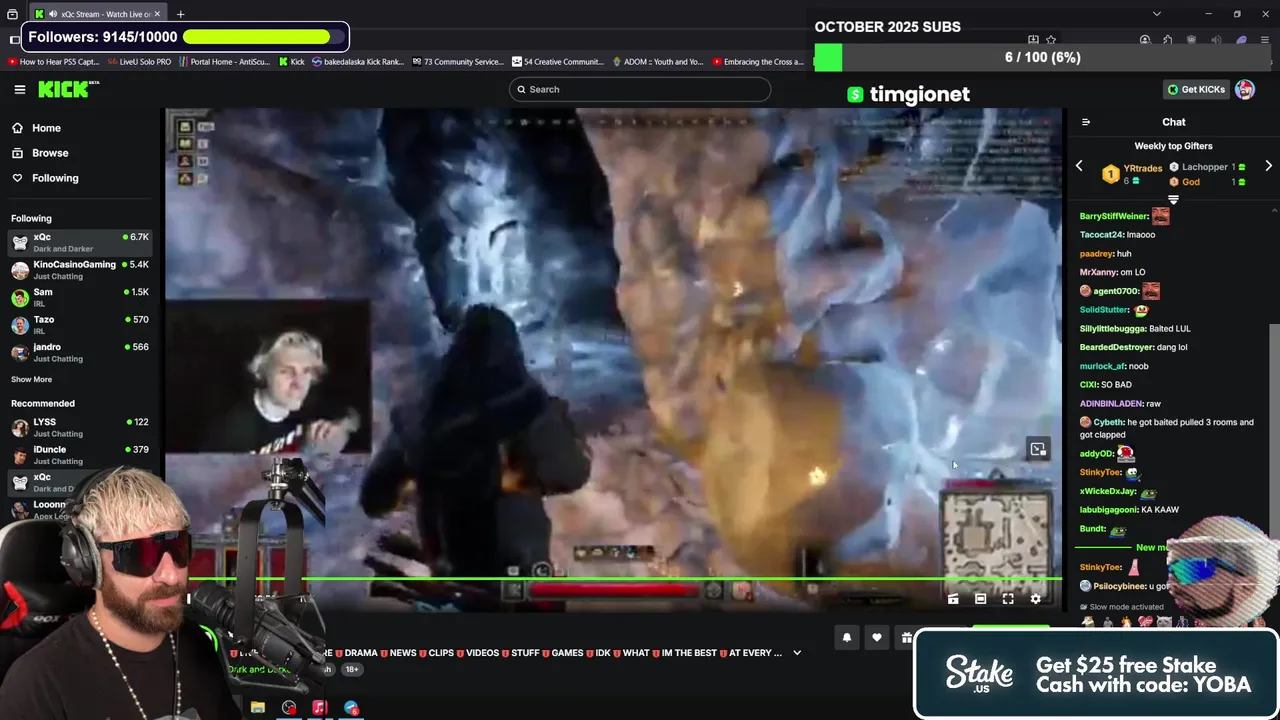Open 54 Creative Communit bookmark
This screenshot has width=1280, height=720.
pos(558,62)
